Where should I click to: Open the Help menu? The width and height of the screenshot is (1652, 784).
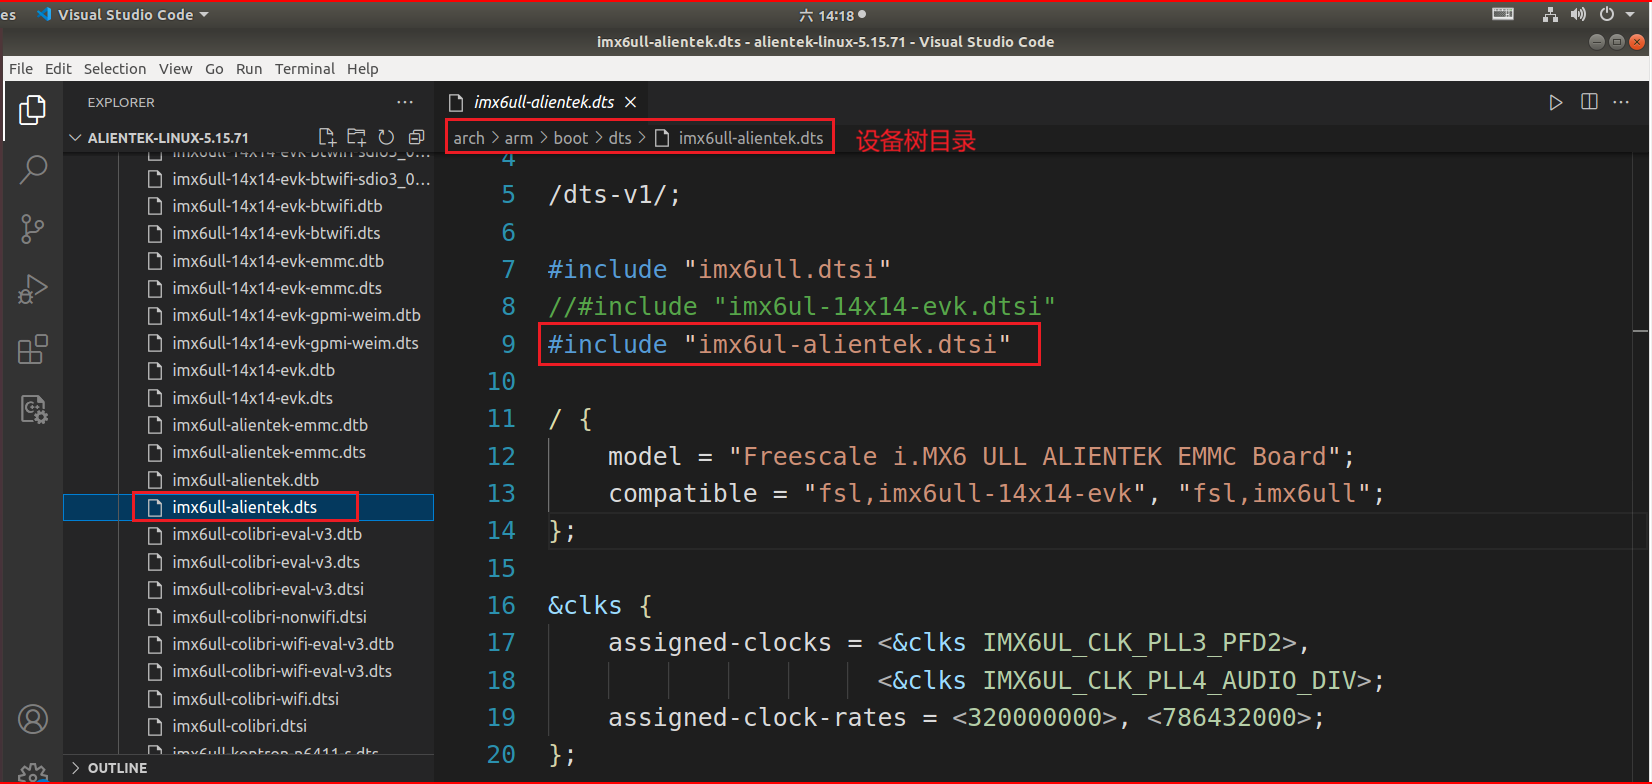pos(363,69)
